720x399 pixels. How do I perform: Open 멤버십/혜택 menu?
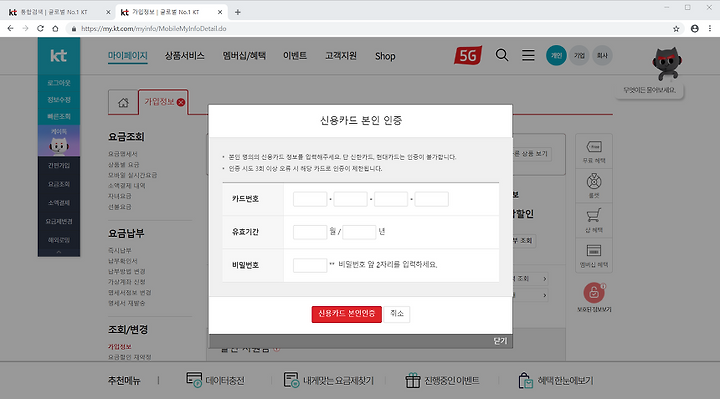[x=244, y=56]
